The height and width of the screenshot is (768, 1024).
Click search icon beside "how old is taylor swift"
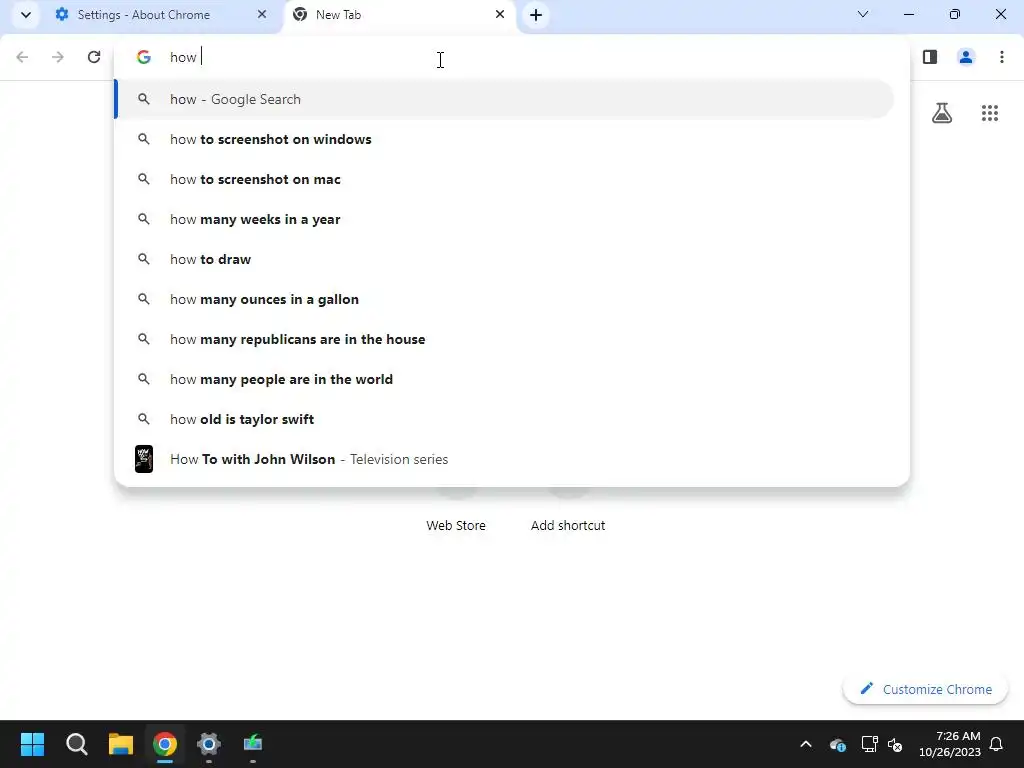144,419
